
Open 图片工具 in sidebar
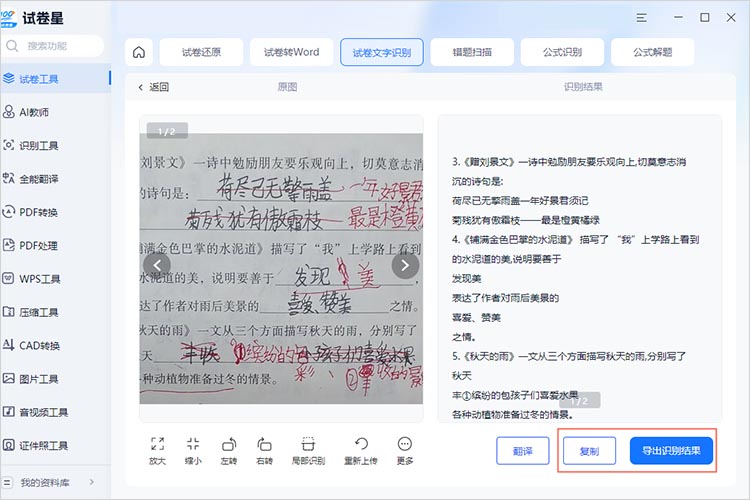point(55,379)
